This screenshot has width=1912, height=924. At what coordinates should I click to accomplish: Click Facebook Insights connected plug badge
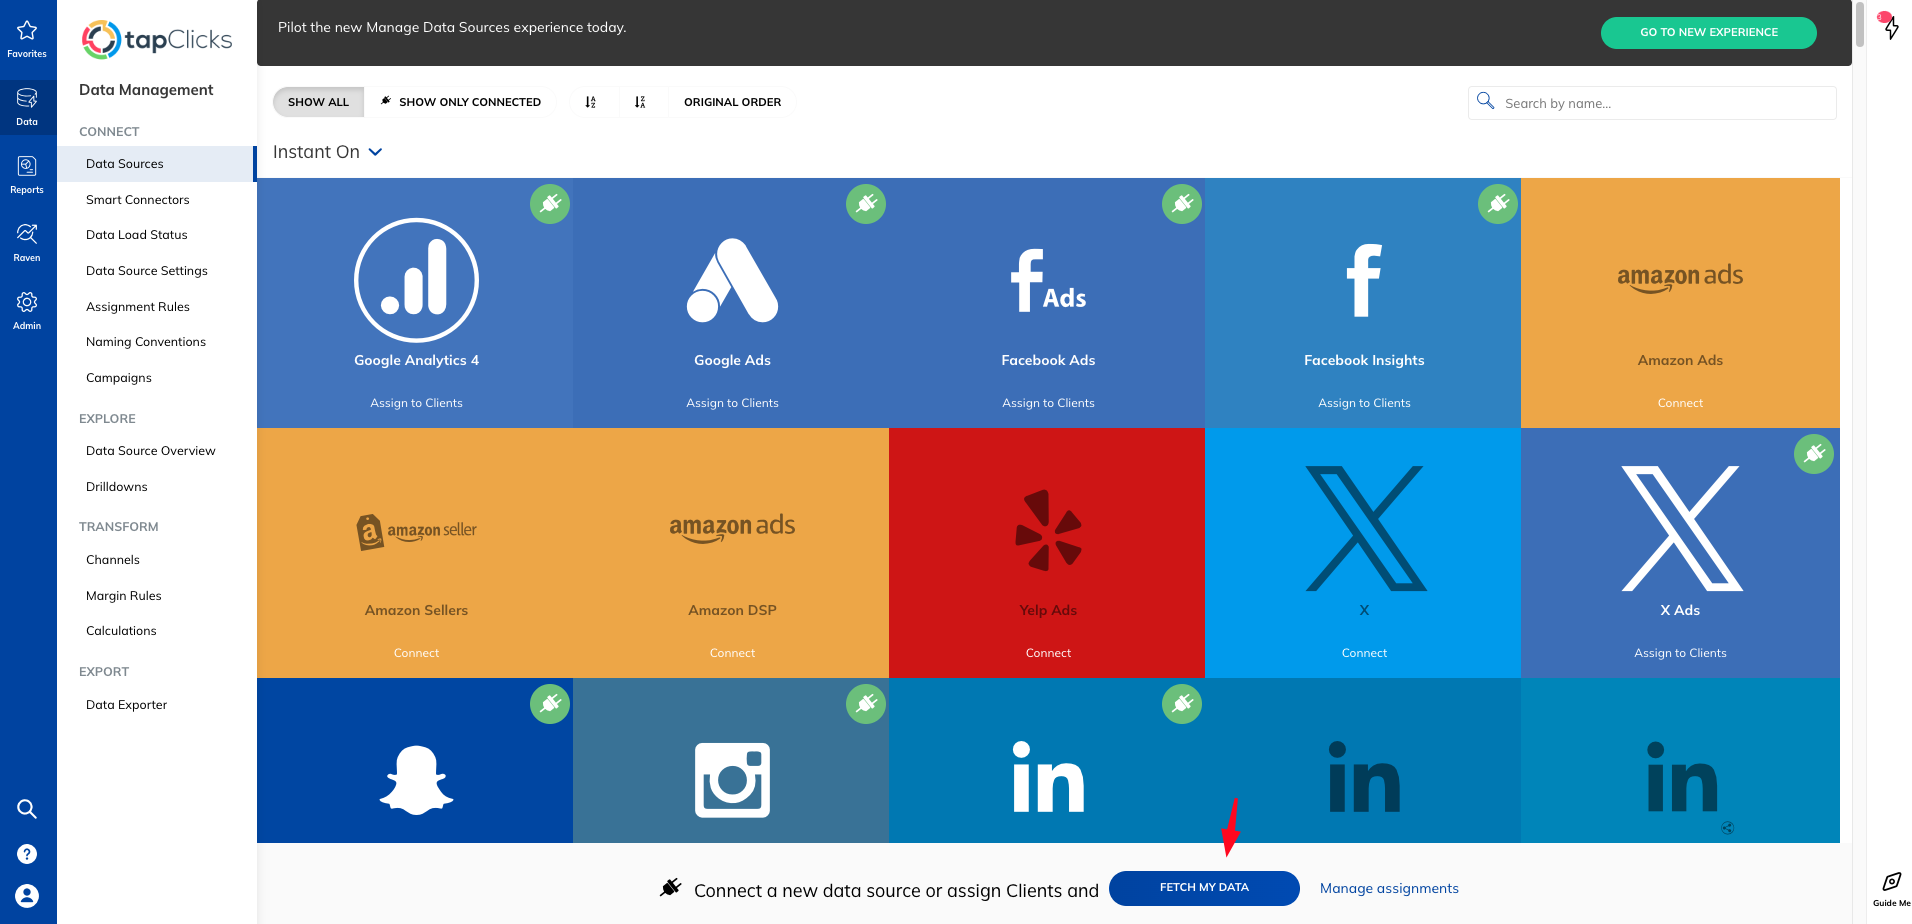click(1498, 204)
